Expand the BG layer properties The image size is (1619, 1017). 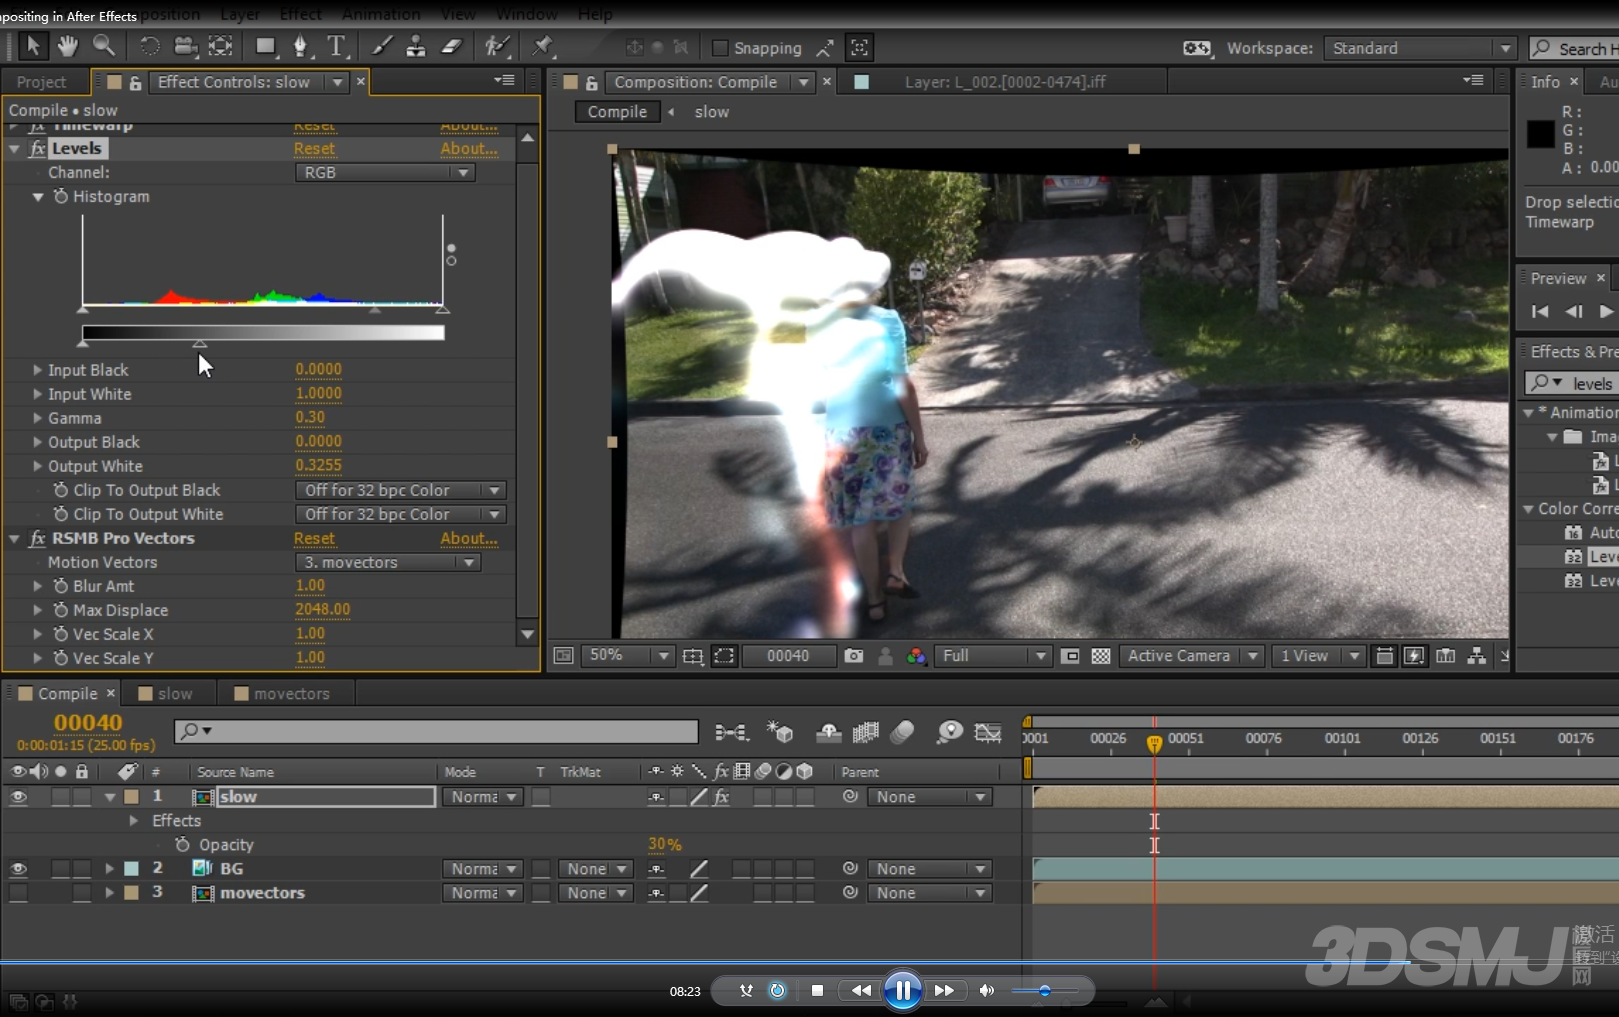(x=109, y=869)
